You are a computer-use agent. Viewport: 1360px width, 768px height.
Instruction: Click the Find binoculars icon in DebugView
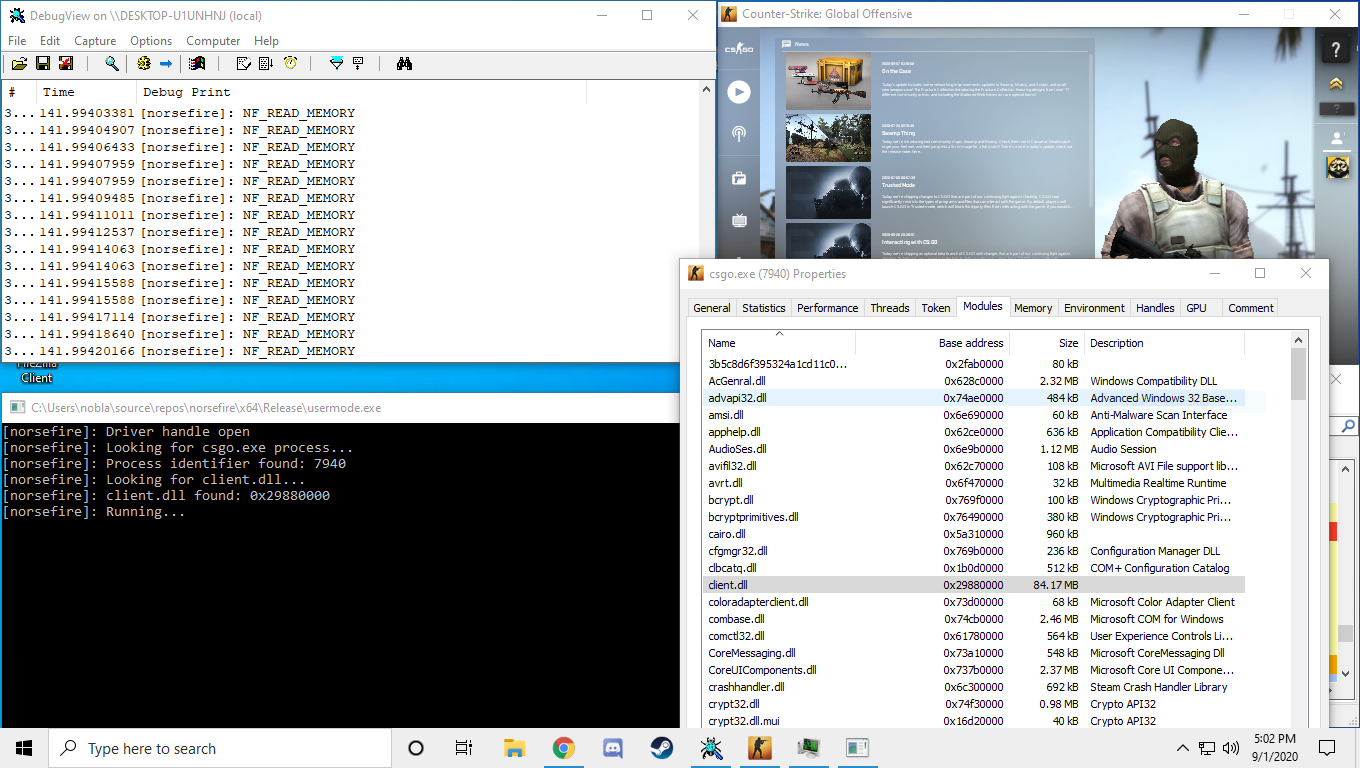[404, 63]
